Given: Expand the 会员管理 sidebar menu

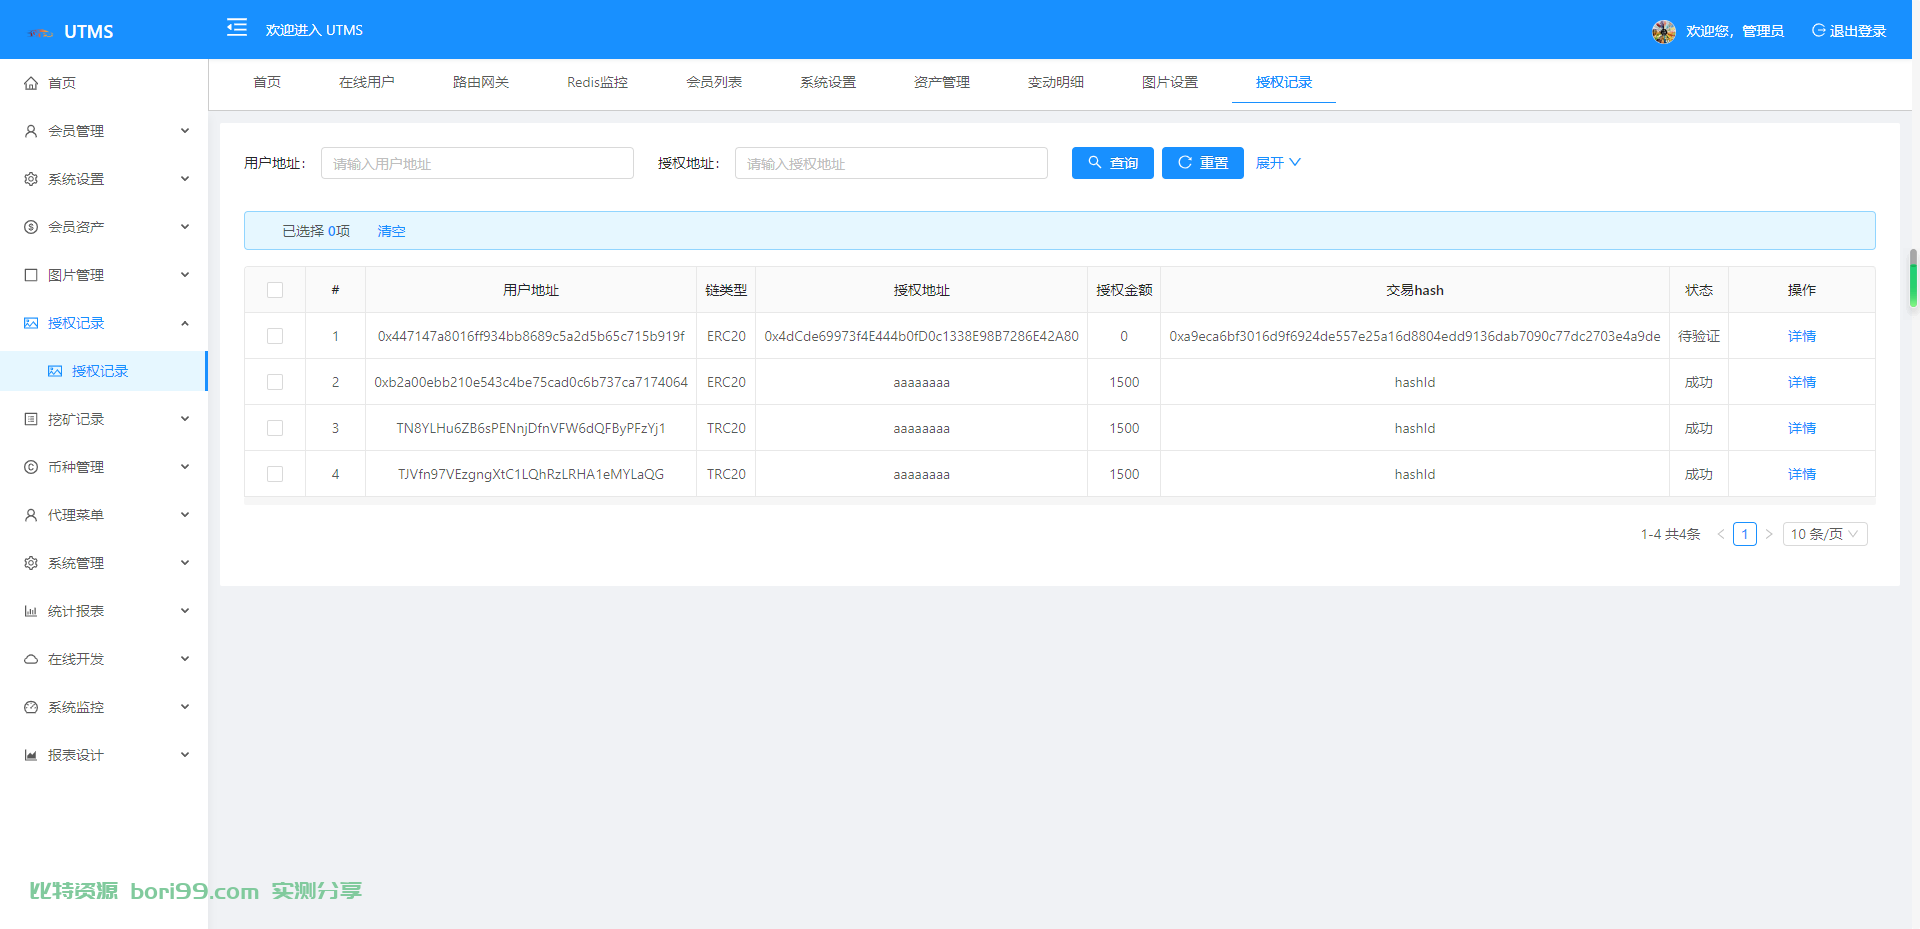Looking at the screenshot, I should [x=104, y=131].
